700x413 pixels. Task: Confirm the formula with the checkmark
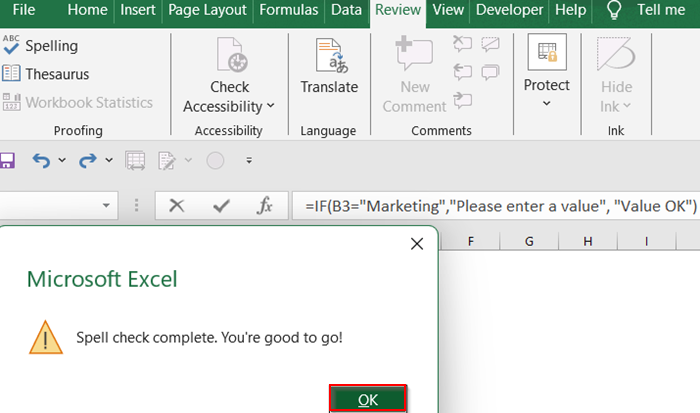(x=221, y=206)
